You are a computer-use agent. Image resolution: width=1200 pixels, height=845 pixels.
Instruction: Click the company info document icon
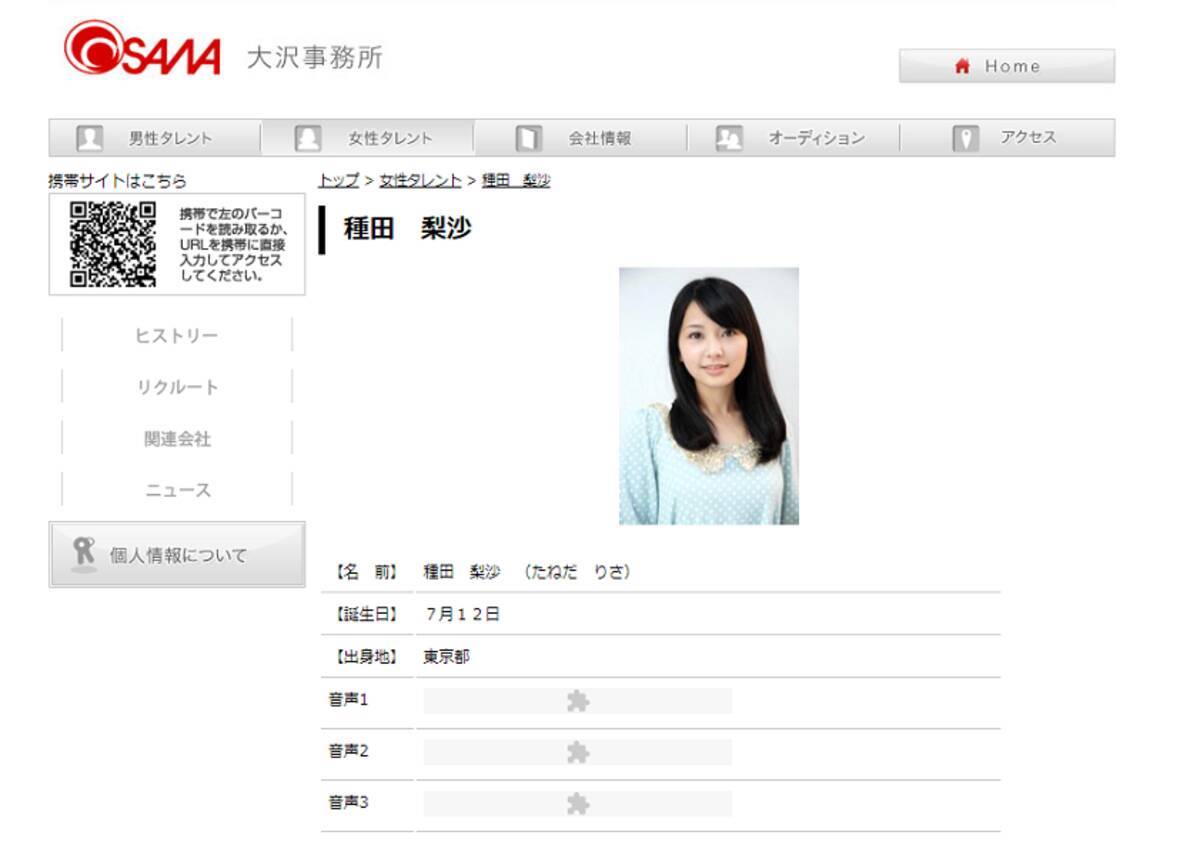pos(528,138)
